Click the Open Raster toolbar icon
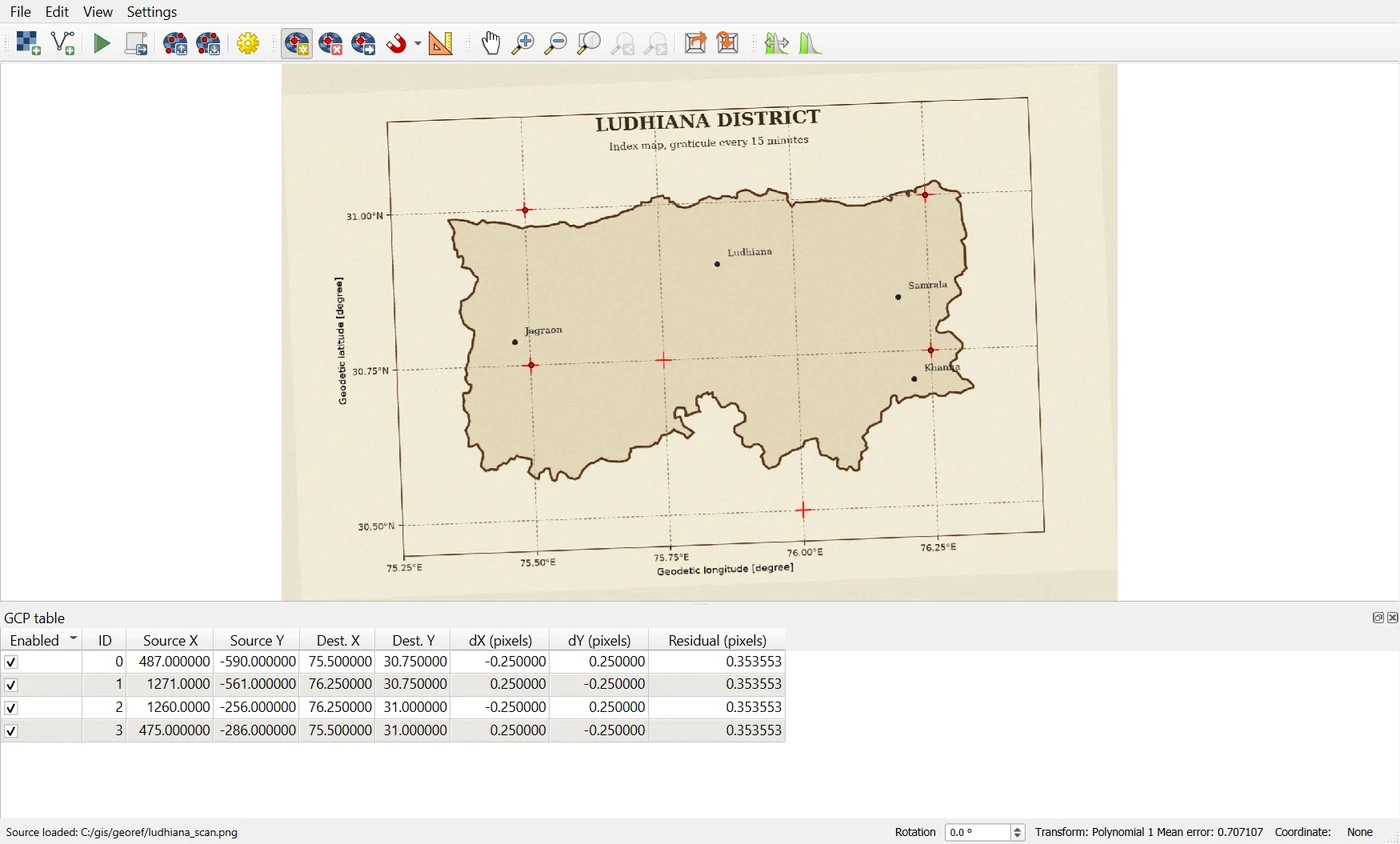Viewport: 1400px width, 844px height. pyautogui.click(x=28, y=43)
